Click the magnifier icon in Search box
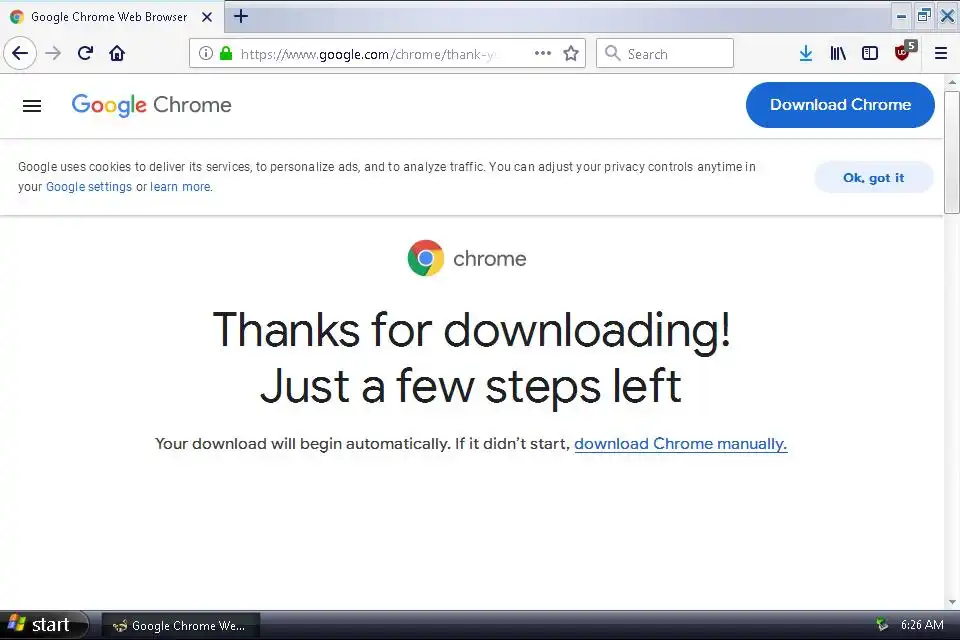This screenshot has height=640, width=960. coord(612,53)
